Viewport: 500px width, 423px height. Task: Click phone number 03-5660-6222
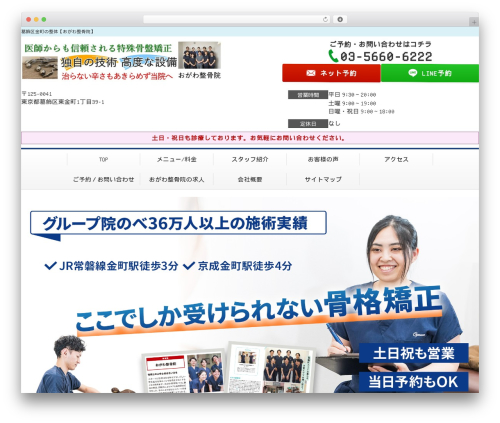point(386,57)
